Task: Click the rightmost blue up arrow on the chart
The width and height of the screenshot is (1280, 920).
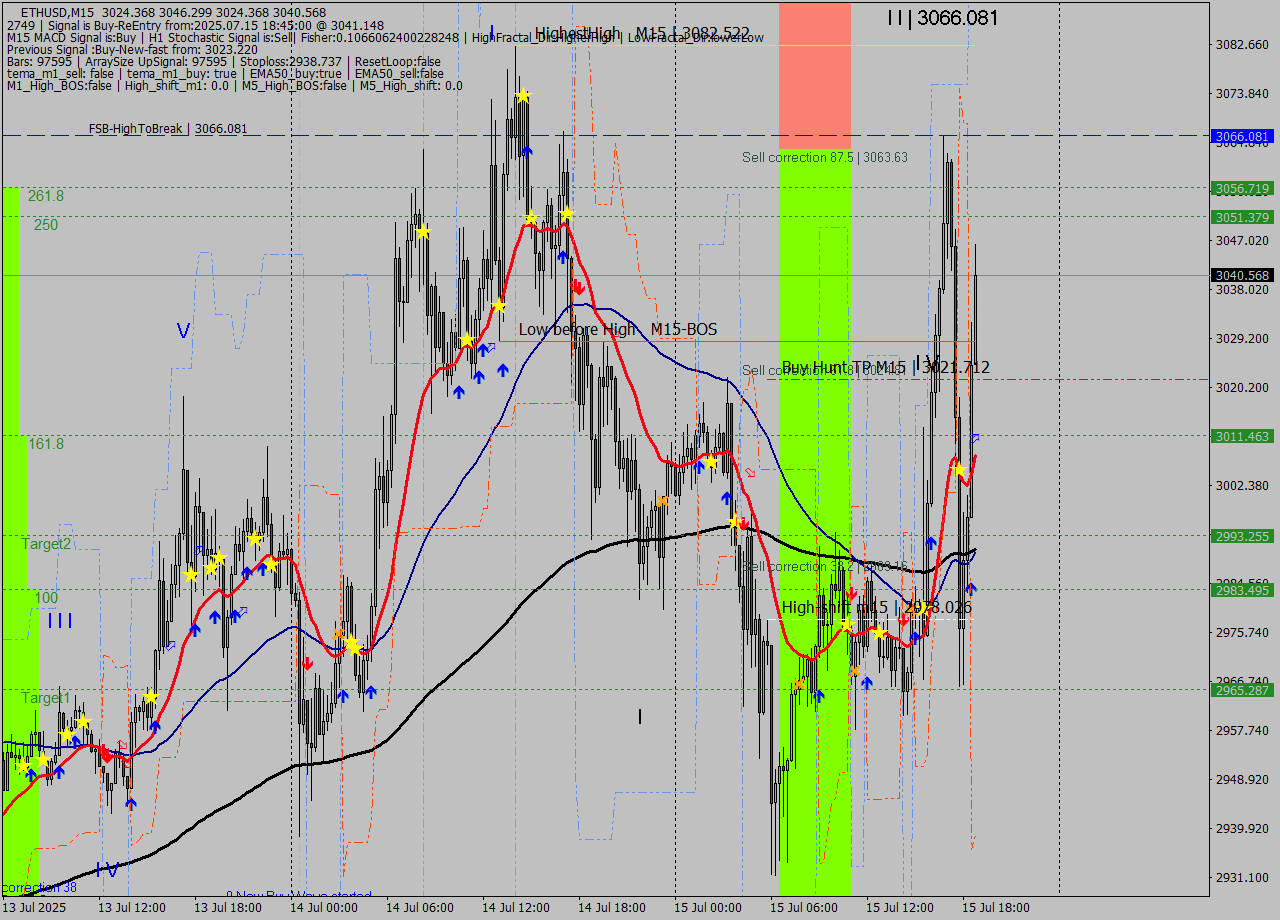Action: point(971,588)
